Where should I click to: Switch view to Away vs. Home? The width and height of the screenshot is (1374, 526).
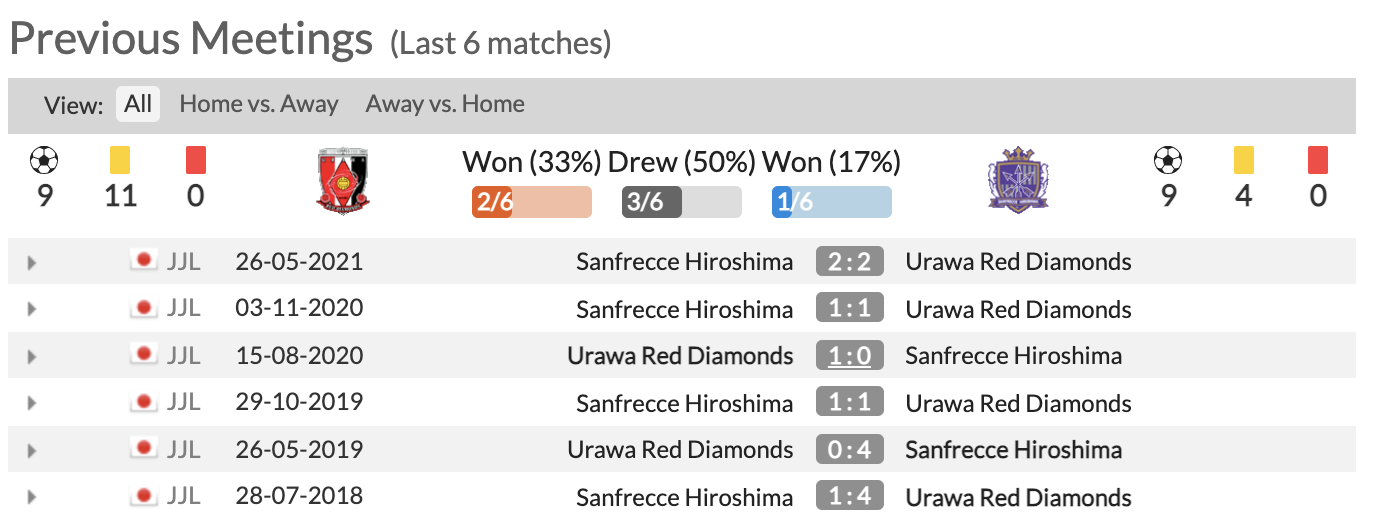445,103
